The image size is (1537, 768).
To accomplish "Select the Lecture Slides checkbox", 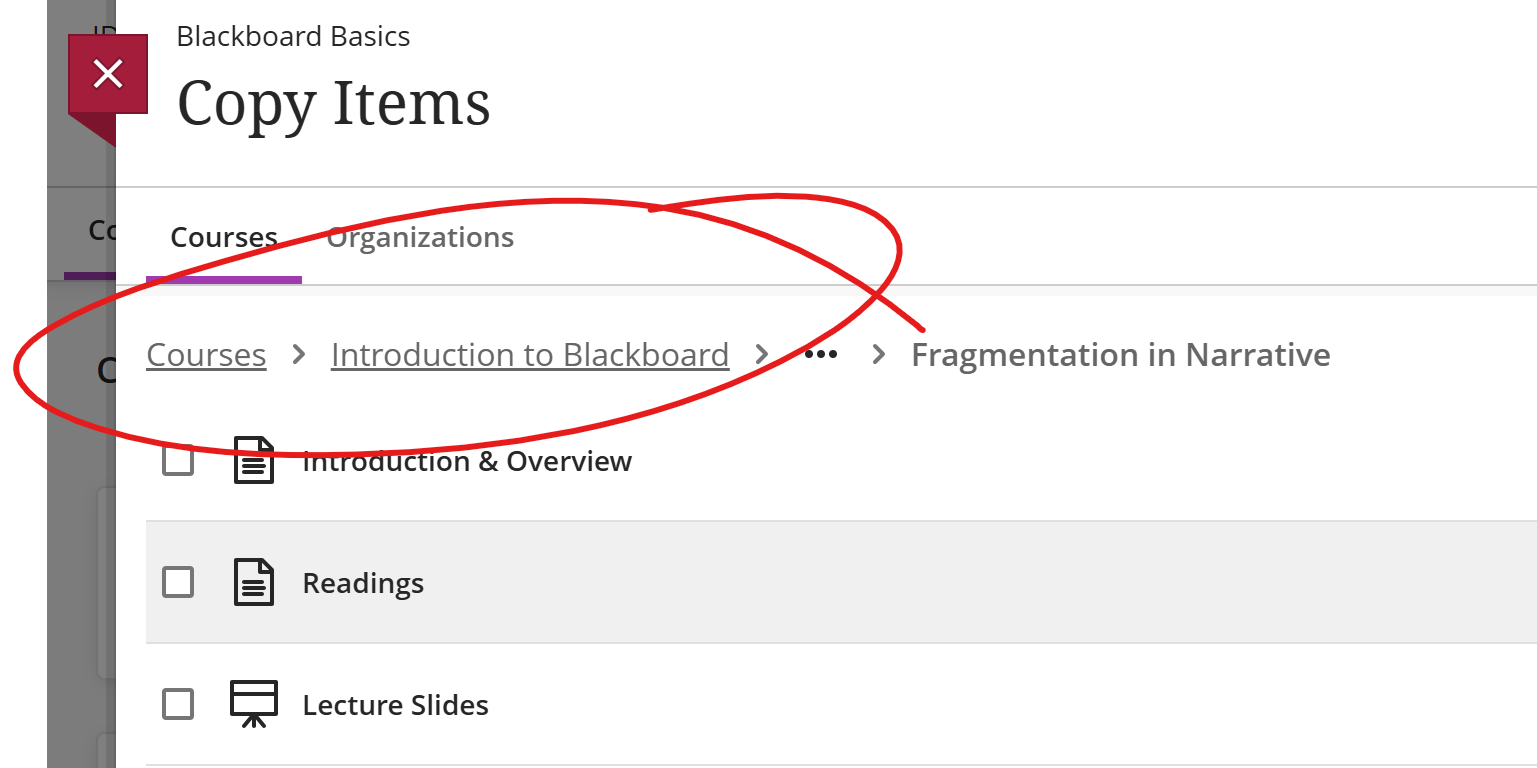I will [178, 704].
